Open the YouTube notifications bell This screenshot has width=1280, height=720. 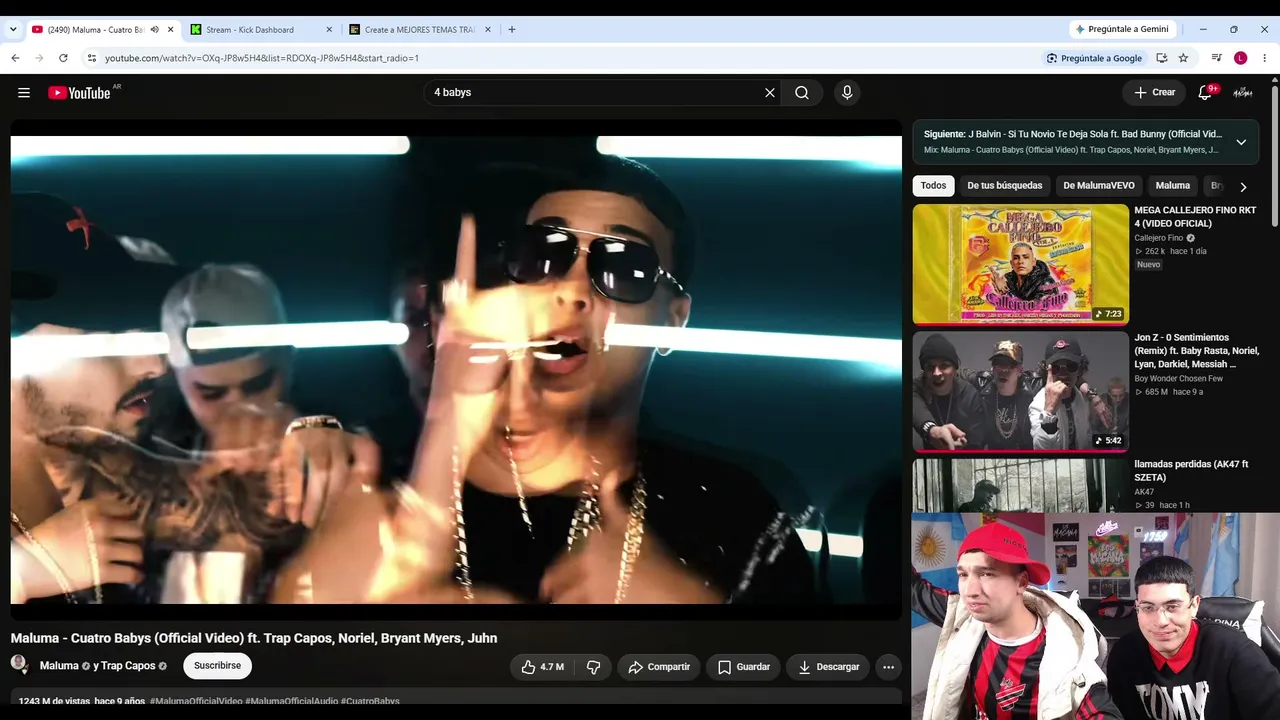tap(1207, 92)
